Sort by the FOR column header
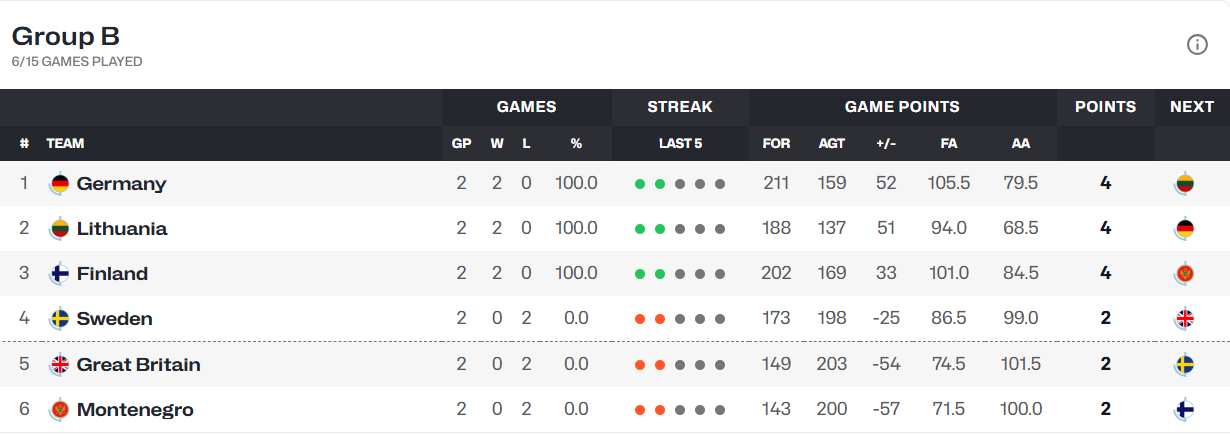The height and width of the screenshot is (435, 1230). 776,143
